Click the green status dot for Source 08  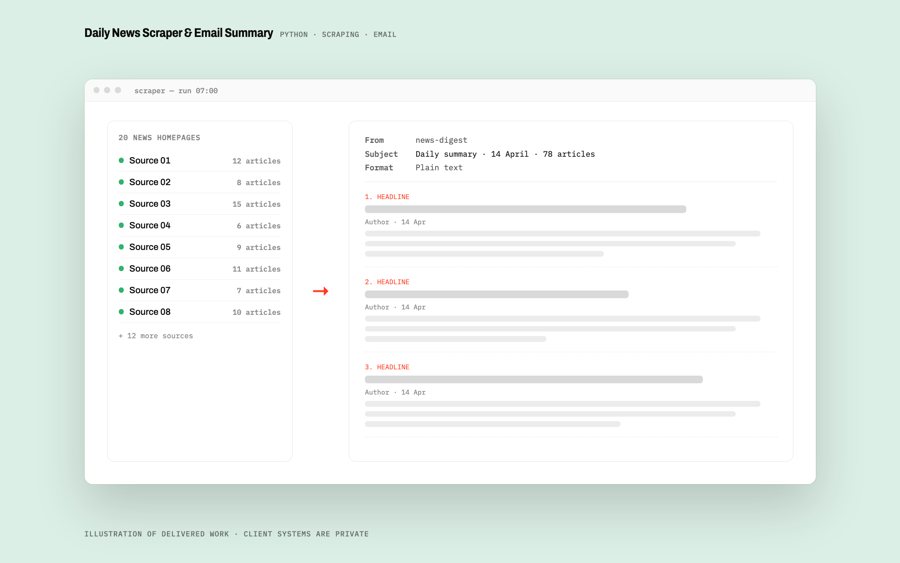121,312
